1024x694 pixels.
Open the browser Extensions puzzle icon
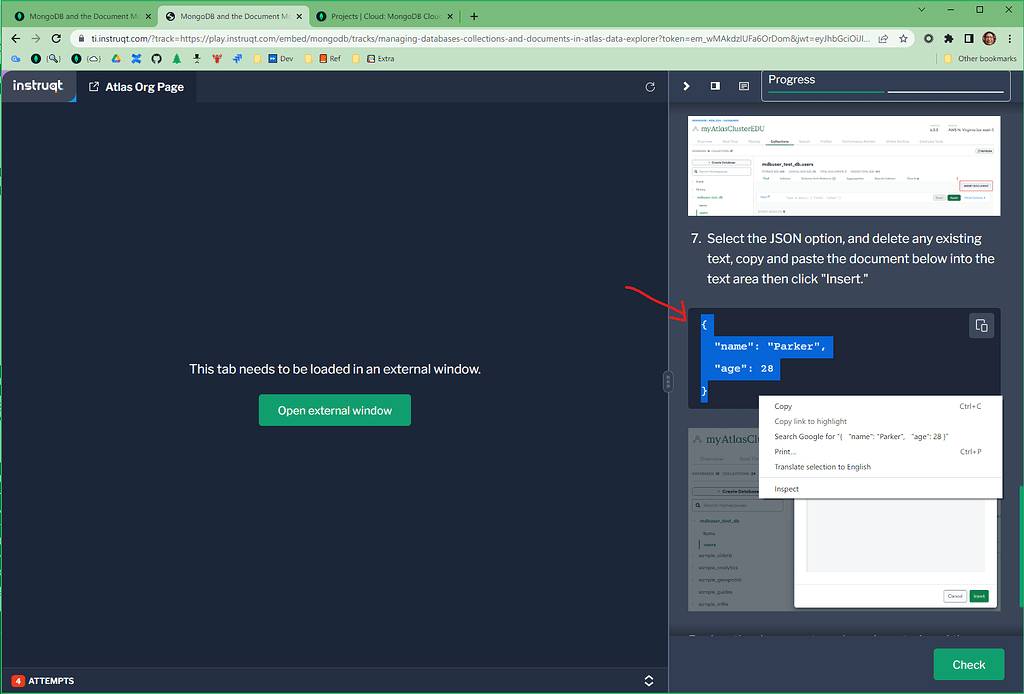pos(948,39)
